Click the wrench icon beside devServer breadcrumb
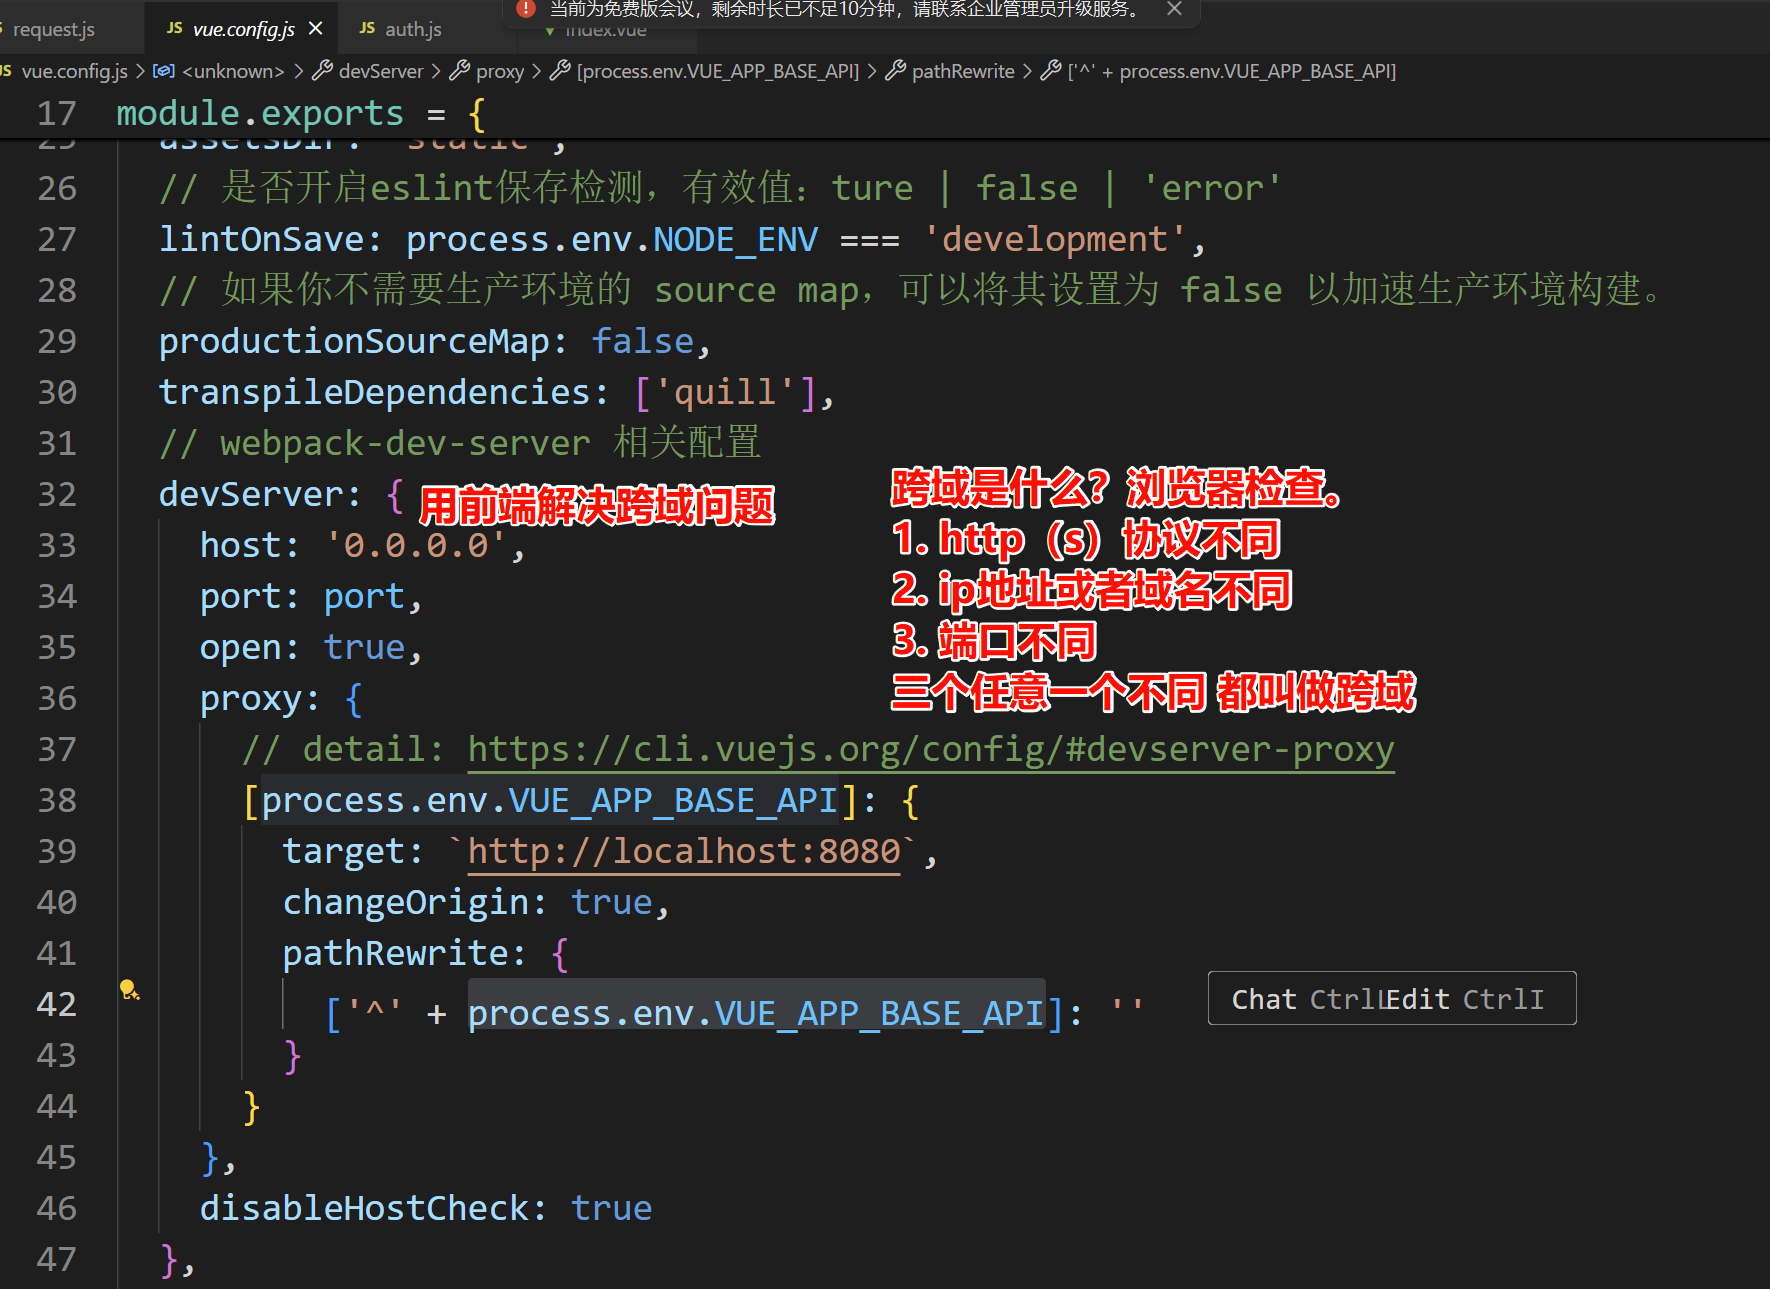 pos(322,71)
